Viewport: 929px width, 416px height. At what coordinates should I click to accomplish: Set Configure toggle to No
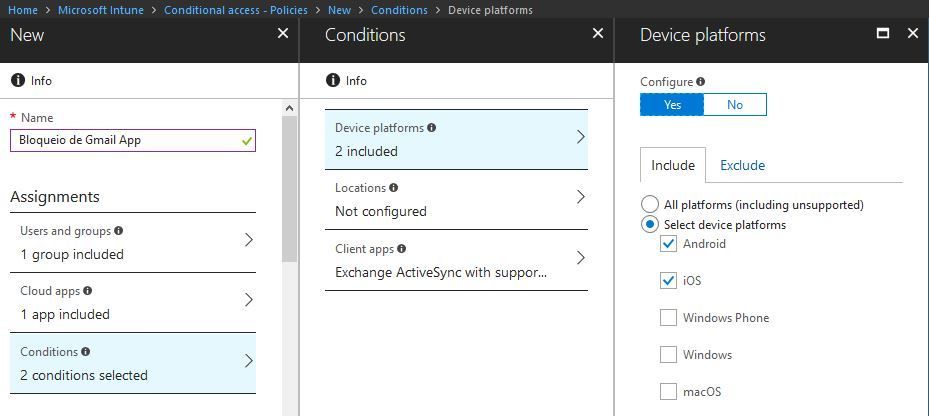tap(735, 105)
